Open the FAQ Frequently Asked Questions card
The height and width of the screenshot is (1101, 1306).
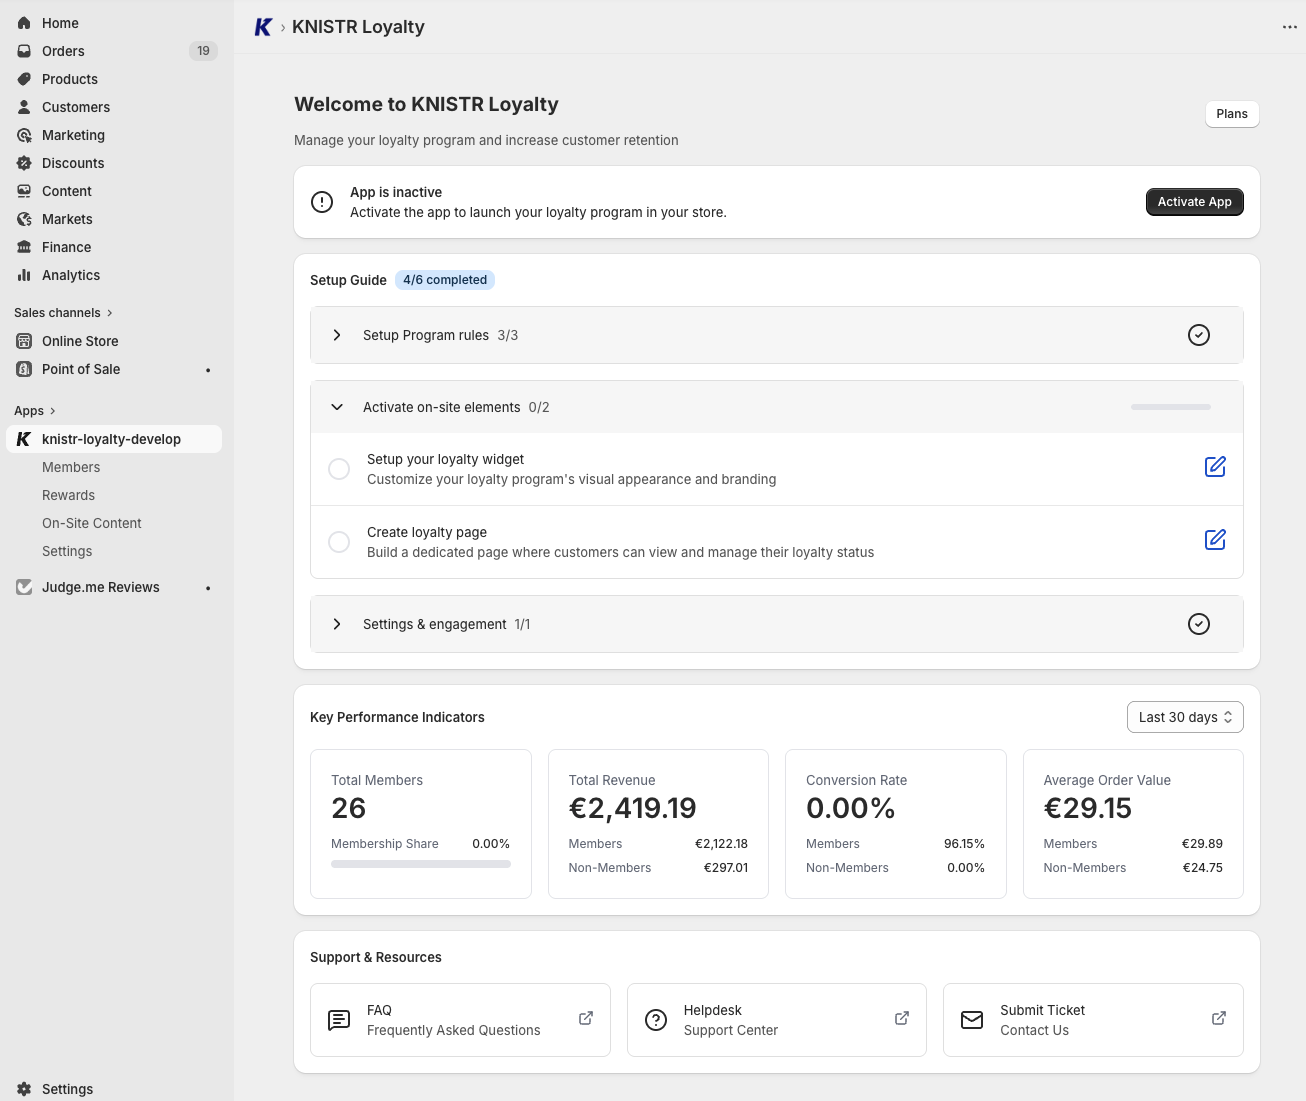460,1020
